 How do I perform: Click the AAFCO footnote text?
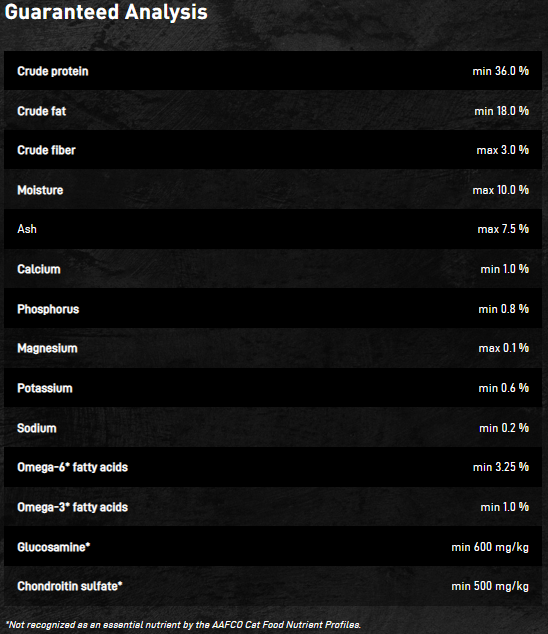pos(183,625)
